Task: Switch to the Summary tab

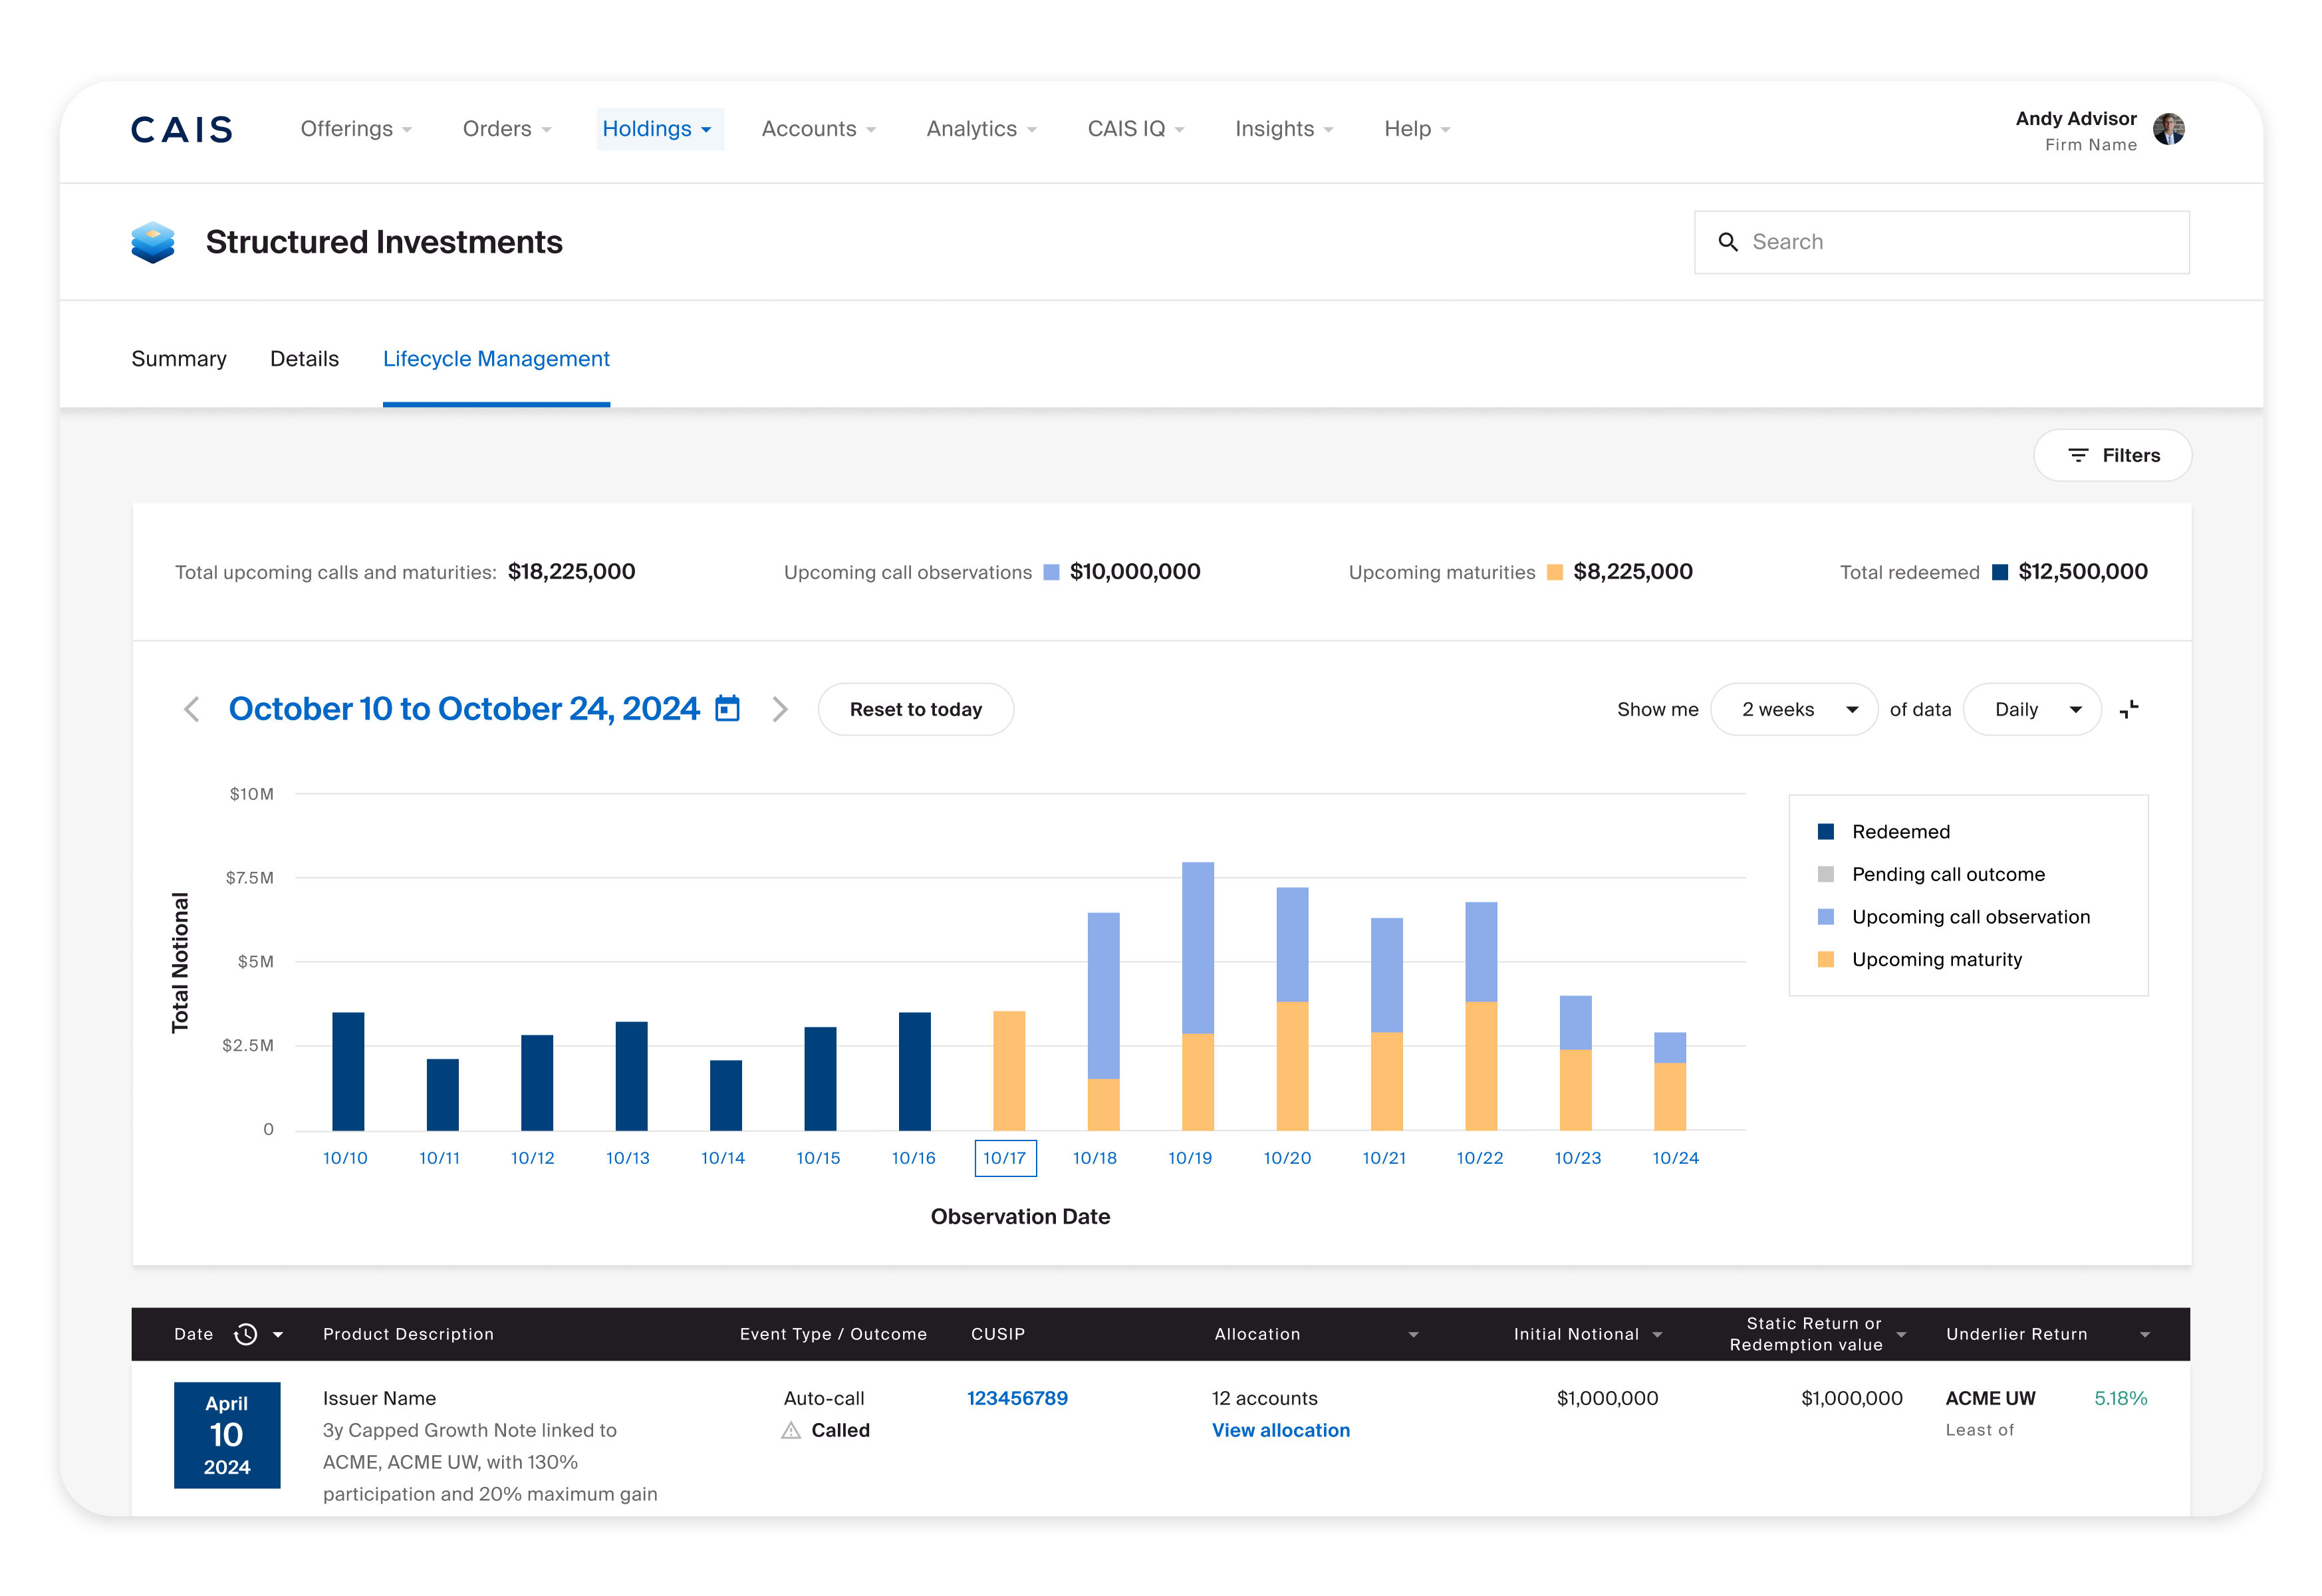Action: coord(179,359)
